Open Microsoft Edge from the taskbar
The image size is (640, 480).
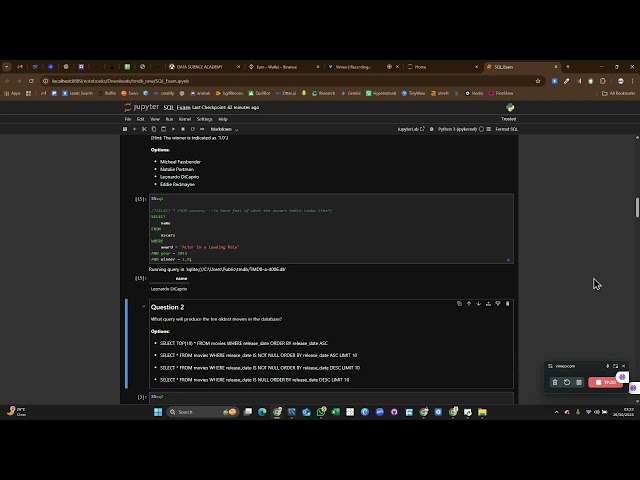click(262, 412)
